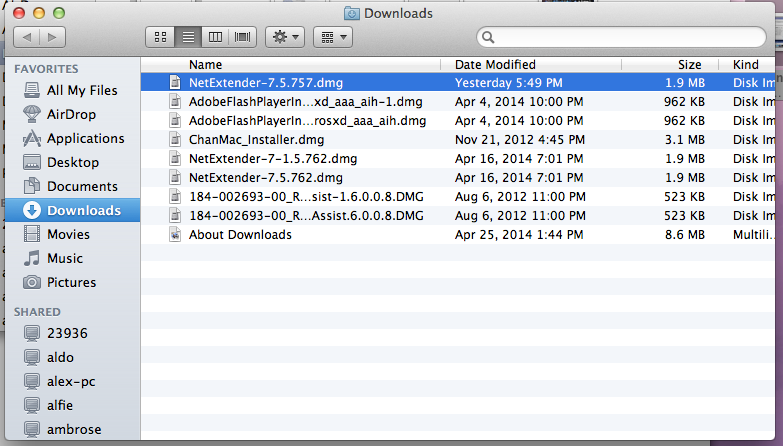Click the search field
783x446 pixels.
pos(621,37)
